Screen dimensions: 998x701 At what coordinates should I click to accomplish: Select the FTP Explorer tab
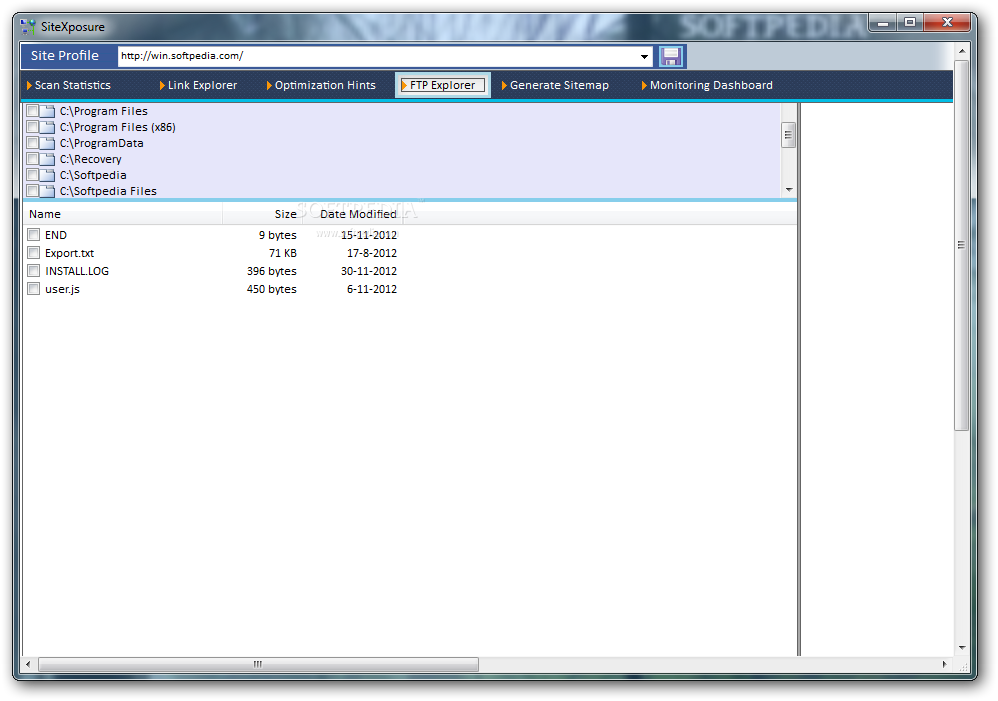(442, 85)
